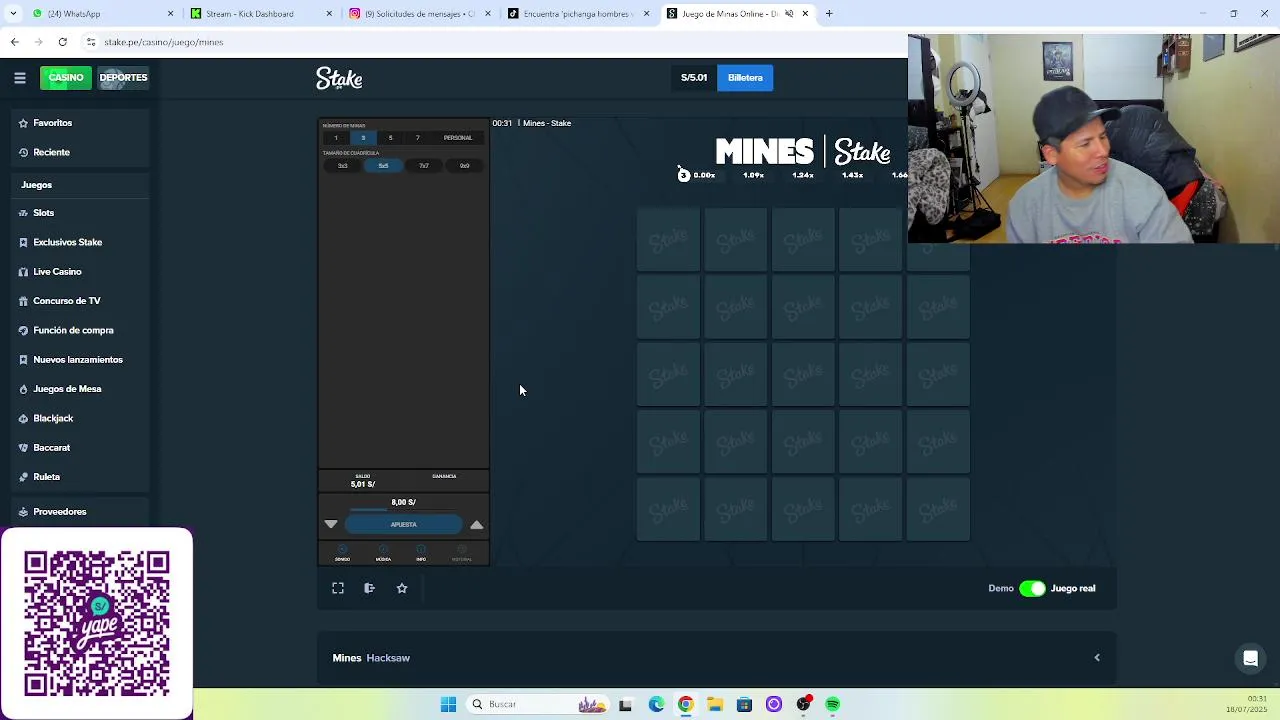This screenshot has height=720, width=1280.
Task: Select 5x5 grid size
Action: (383, 166)
